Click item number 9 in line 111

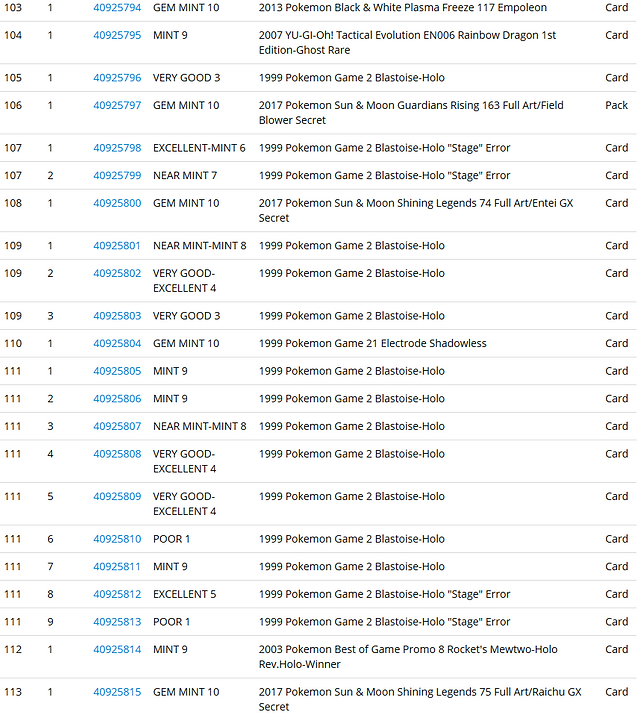click(x=50, y=622)
